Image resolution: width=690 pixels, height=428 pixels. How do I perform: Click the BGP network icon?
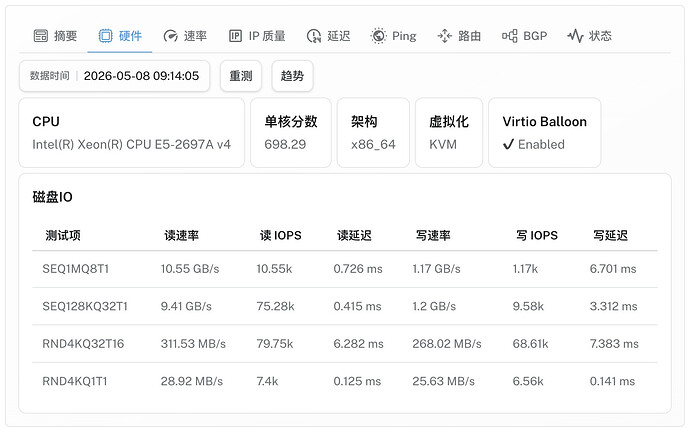[x=510, y=36]
